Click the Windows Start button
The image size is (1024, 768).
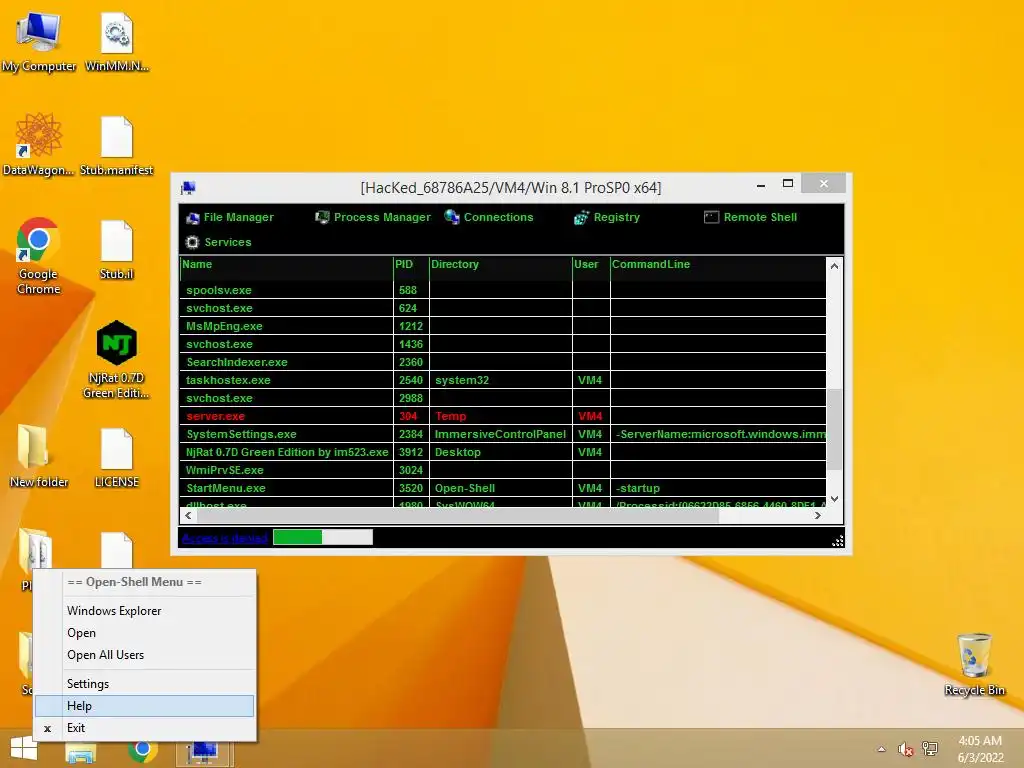point(24,749)
